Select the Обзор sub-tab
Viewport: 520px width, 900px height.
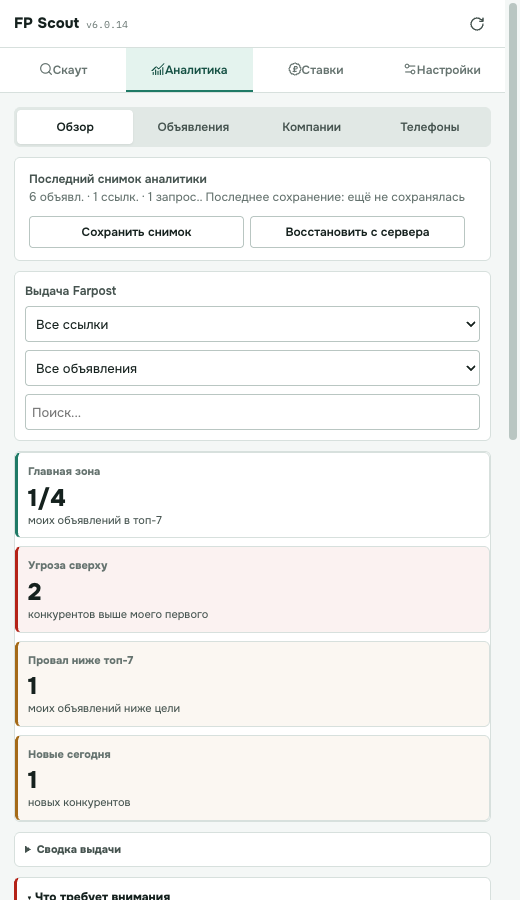[75, 127]
